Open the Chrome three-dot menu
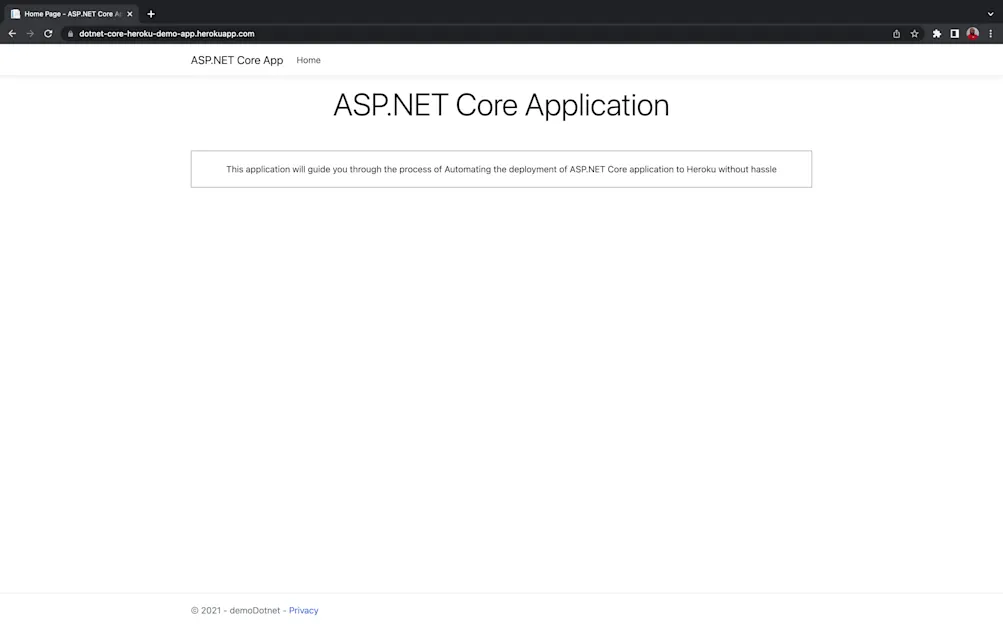The height and width of the screenshot is (627, 1003). point(990,33)
